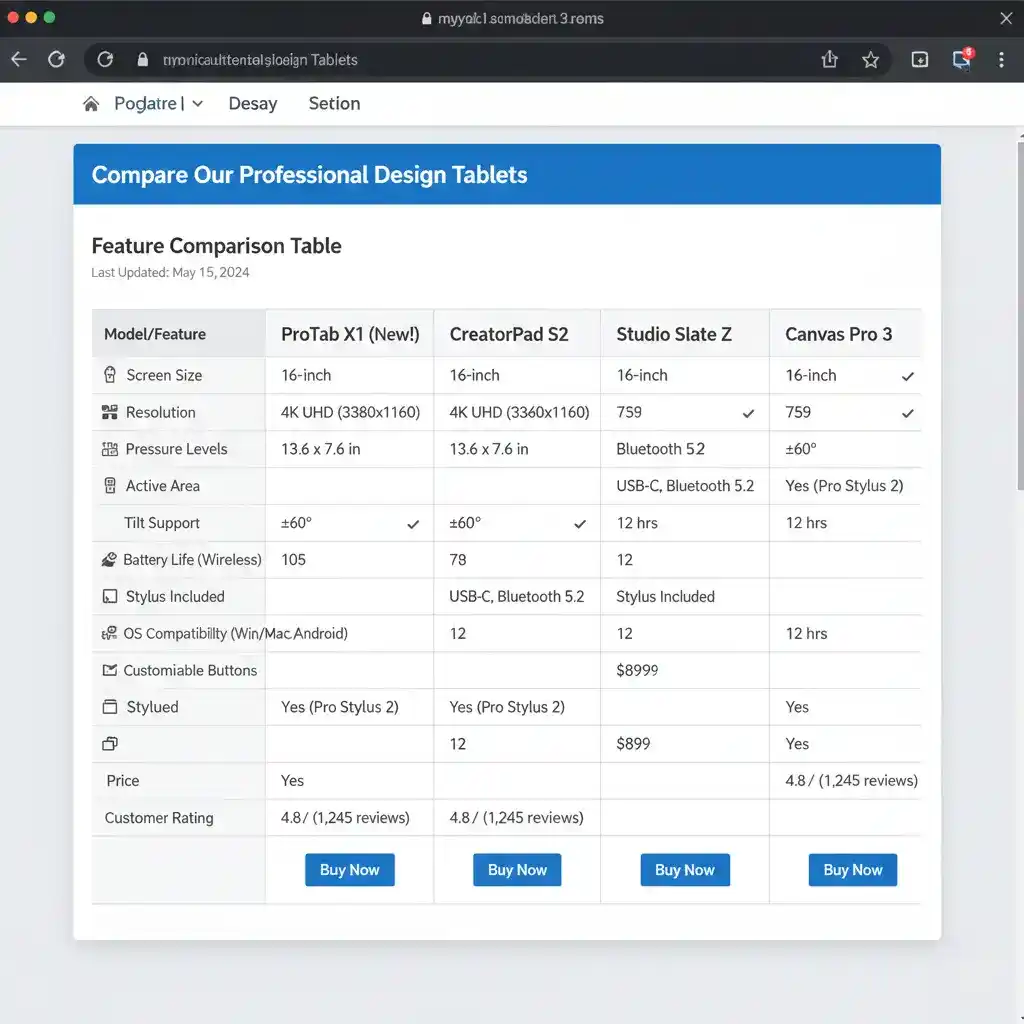Open the Desay navigation menu item
The height and width of the screenshot is (1024, 1024).
(x=252, y=104)
